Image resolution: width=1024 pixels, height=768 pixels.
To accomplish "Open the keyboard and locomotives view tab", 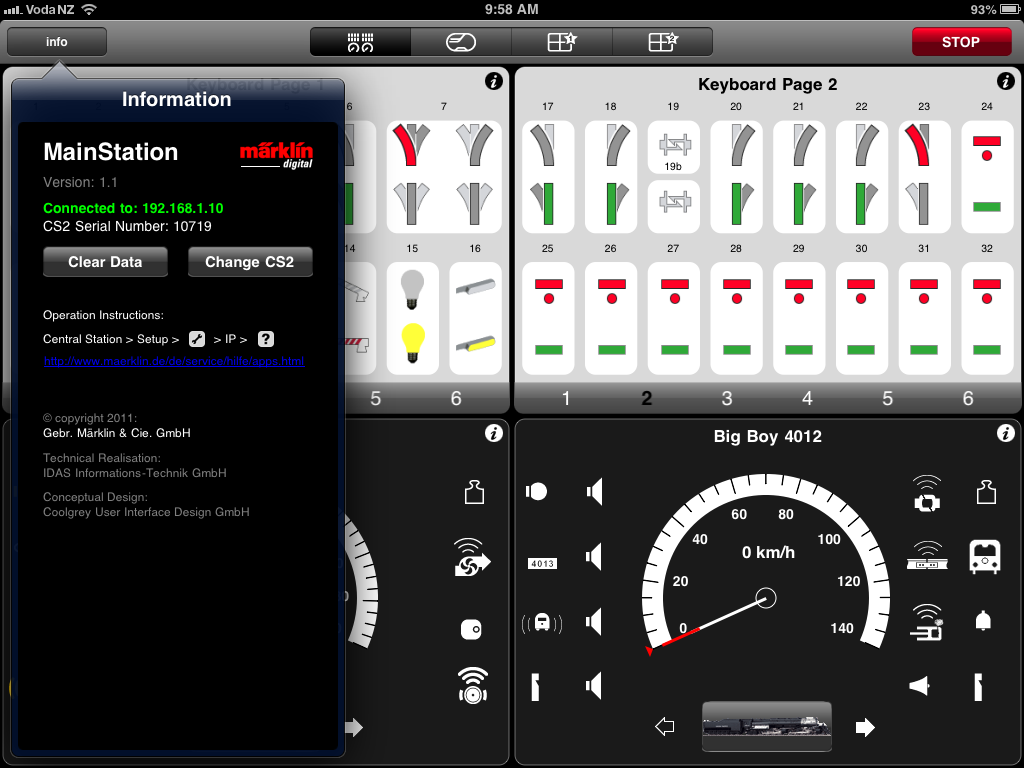I will (x=360, y=42).
